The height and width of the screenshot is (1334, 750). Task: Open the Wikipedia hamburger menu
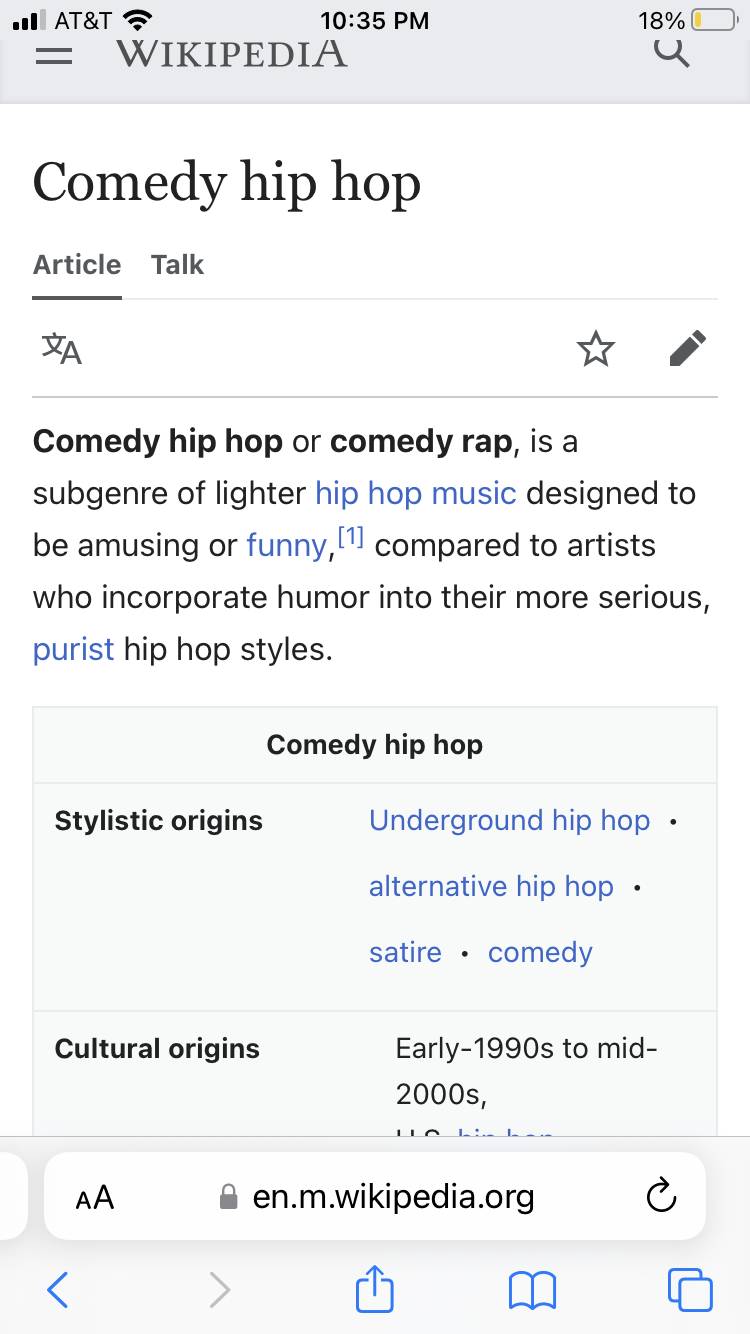(x=54, y=57)
